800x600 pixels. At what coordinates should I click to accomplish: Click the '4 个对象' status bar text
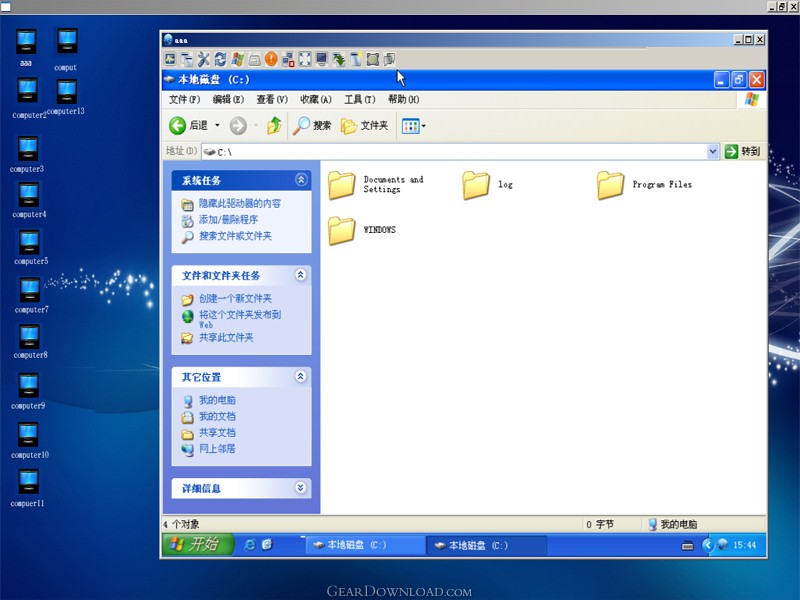tap(182, 524)
